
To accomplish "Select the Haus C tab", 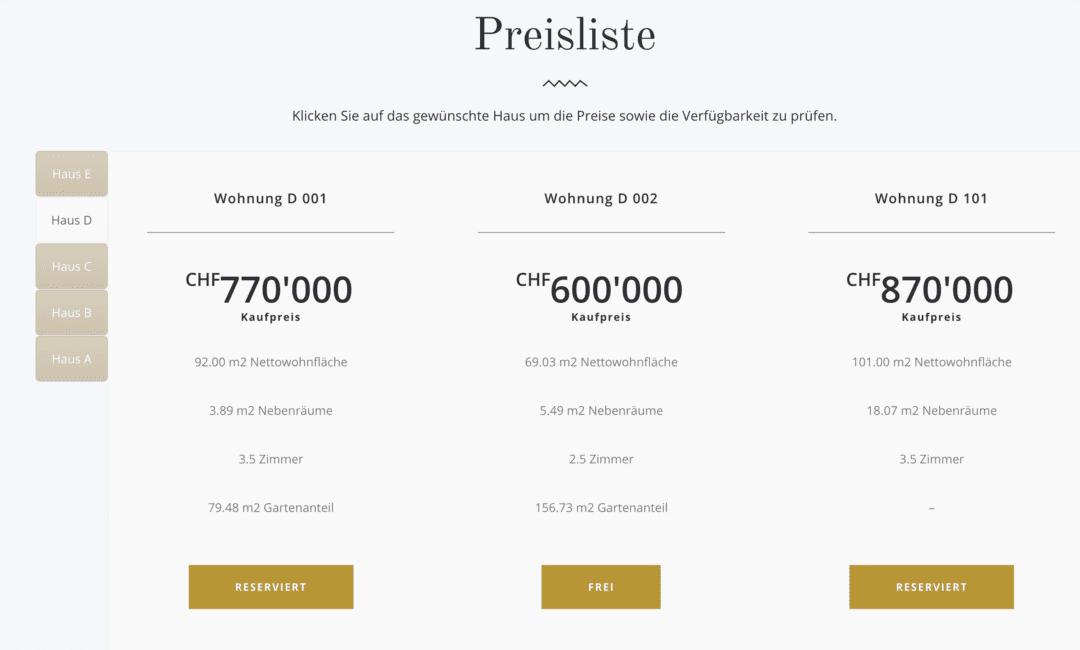I will [71, 265].
